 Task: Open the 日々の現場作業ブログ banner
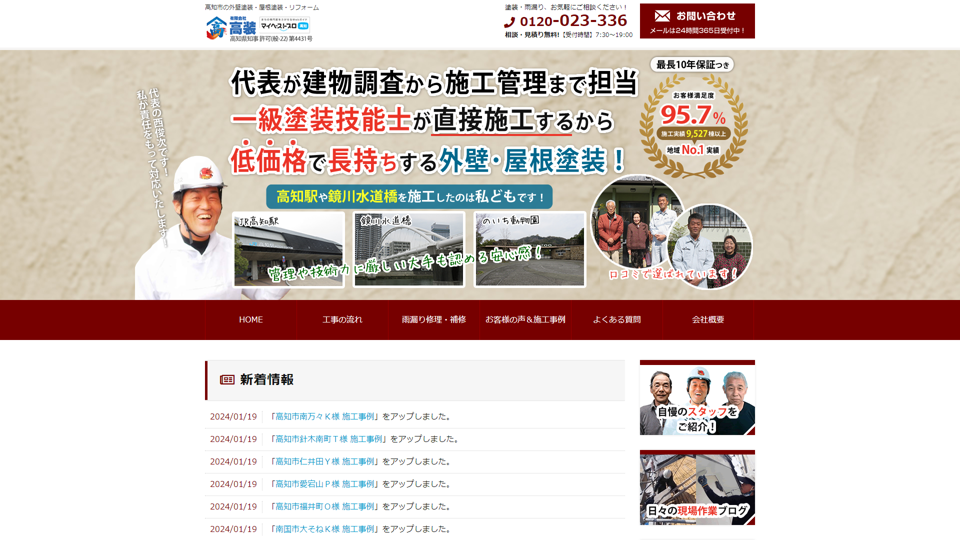click(x=697, y=488)
